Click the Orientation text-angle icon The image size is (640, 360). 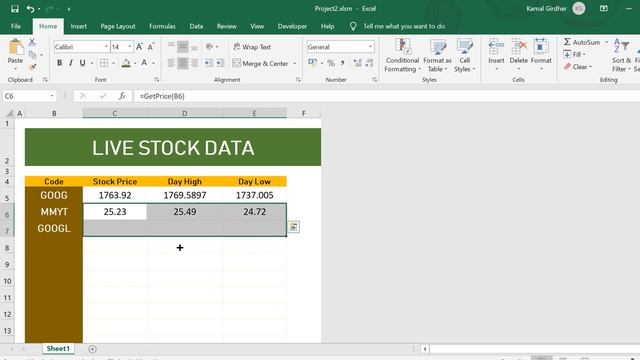click(x=209, y=47)
